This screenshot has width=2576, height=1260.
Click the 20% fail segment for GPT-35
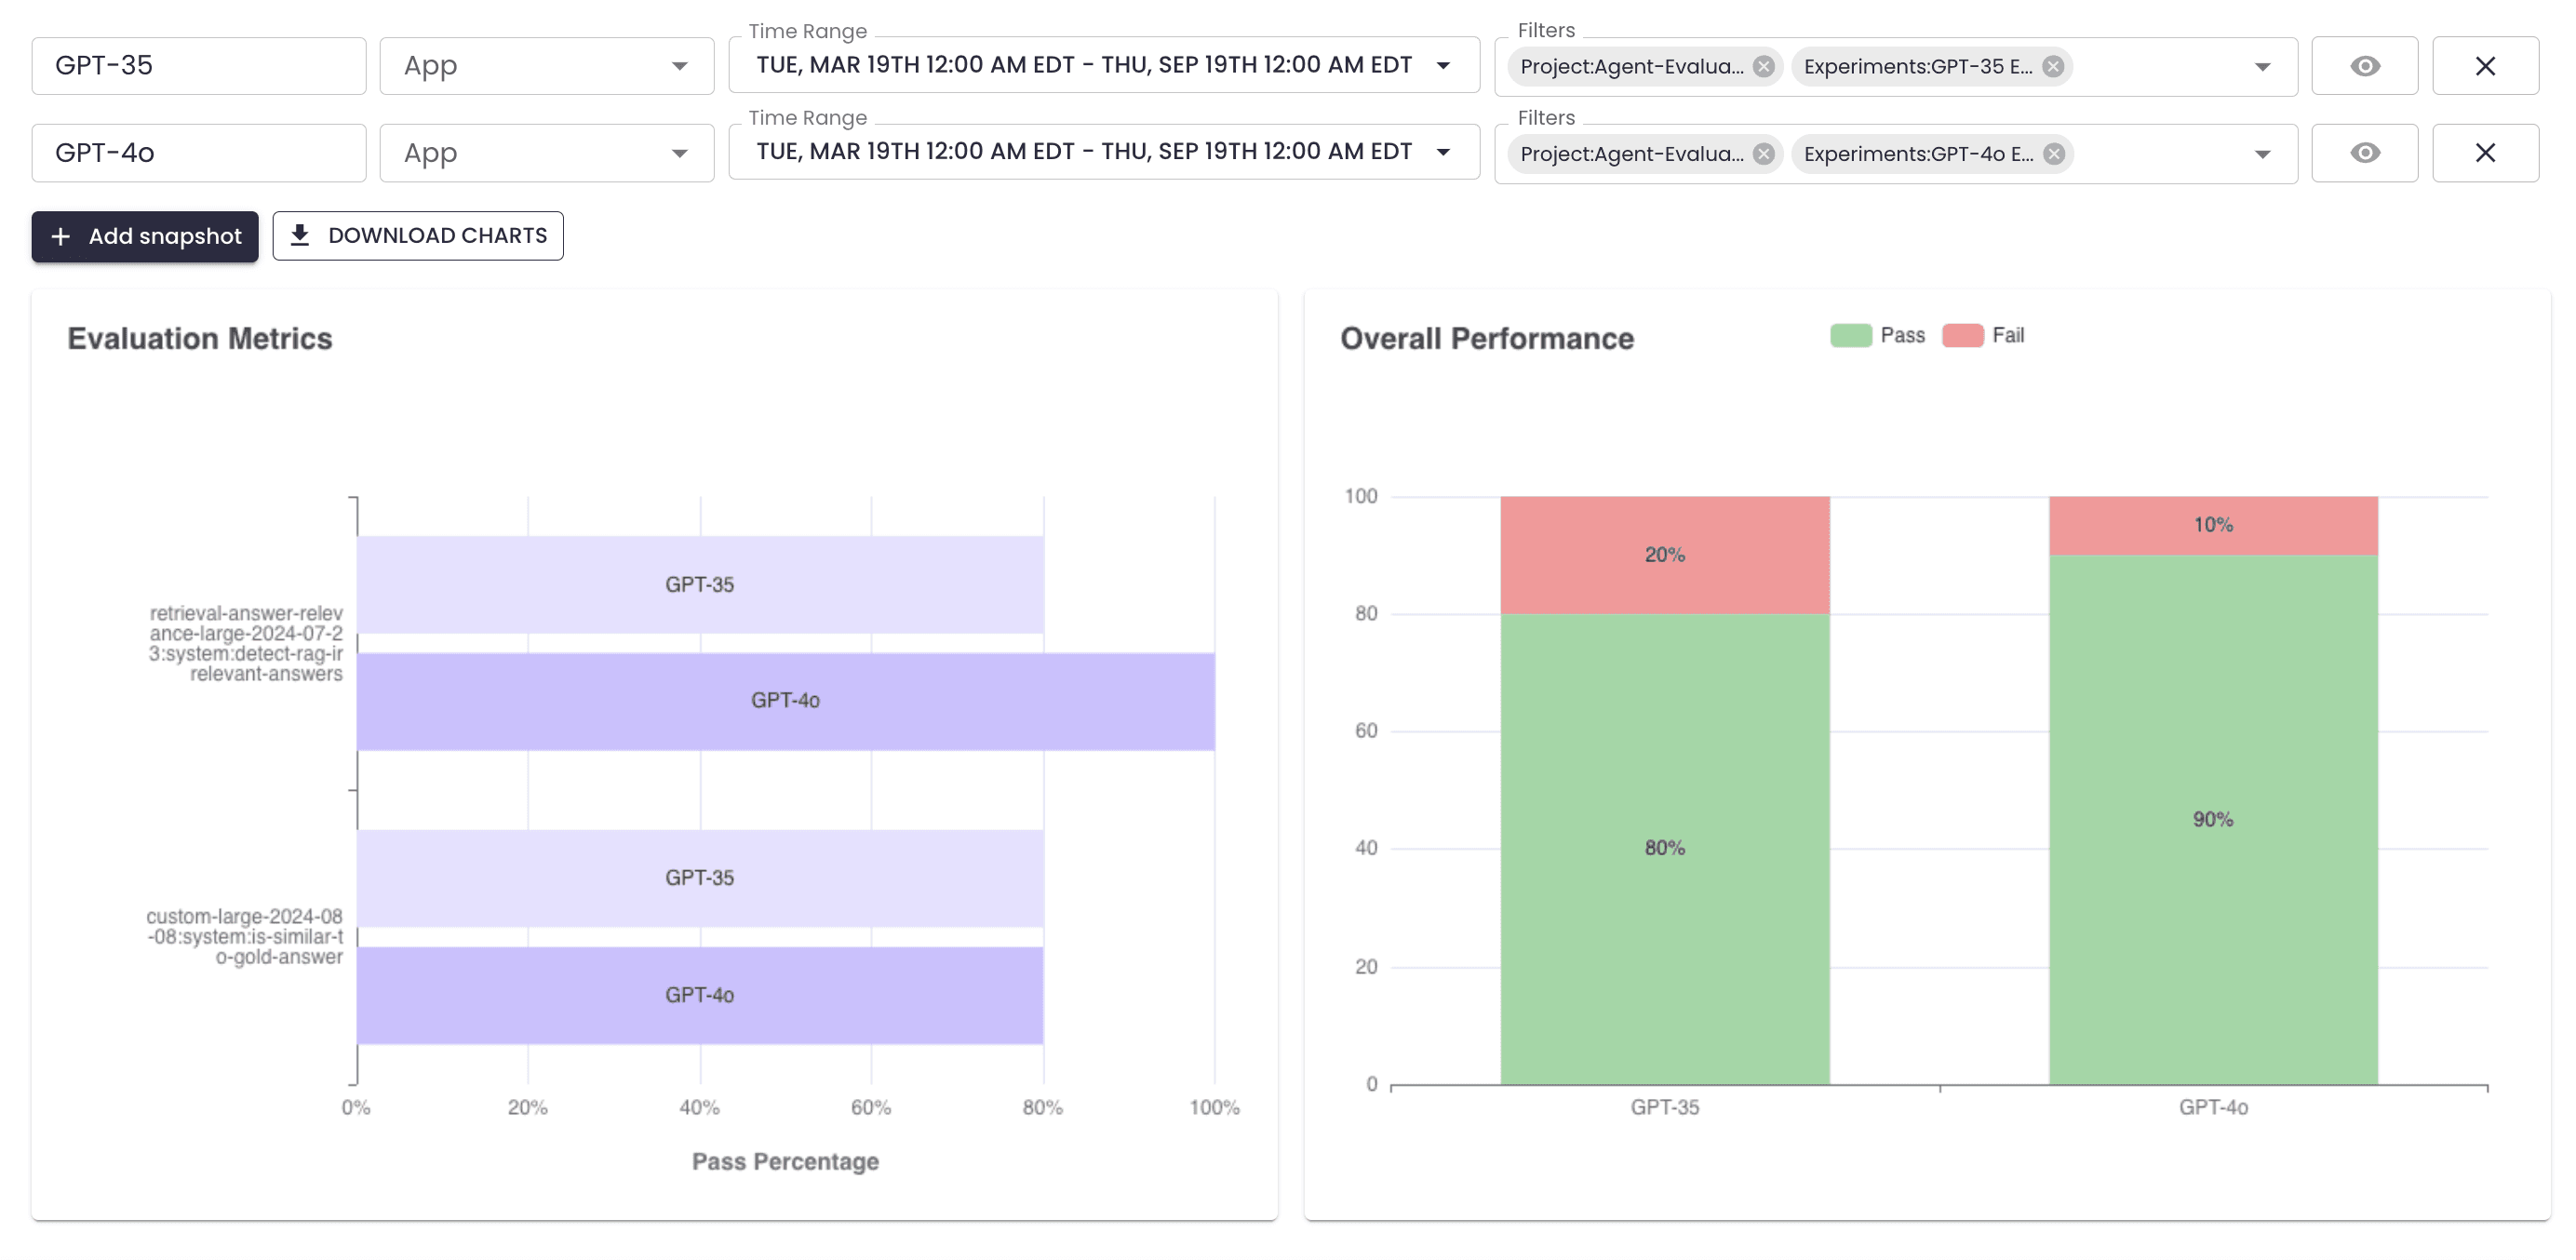click(1665, 555)
